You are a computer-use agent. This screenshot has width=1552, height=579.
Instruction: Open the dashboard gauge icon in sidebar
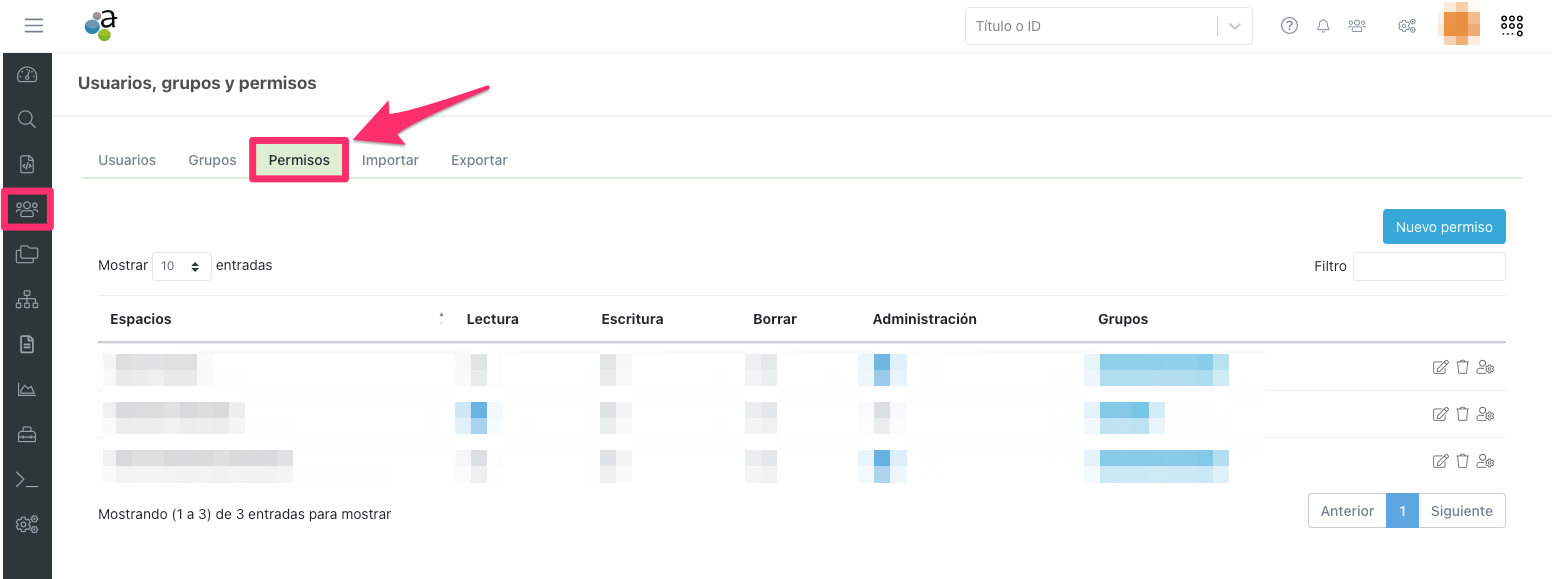click(x=27, y=75)
